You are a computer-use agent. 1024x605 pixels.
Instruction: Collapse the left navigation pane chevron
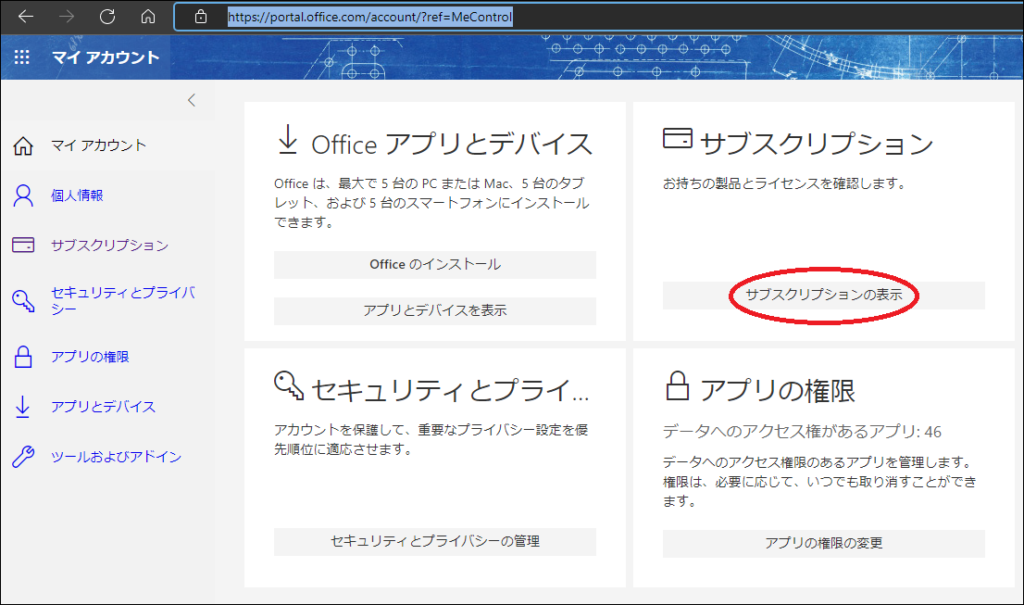point(191,100)
